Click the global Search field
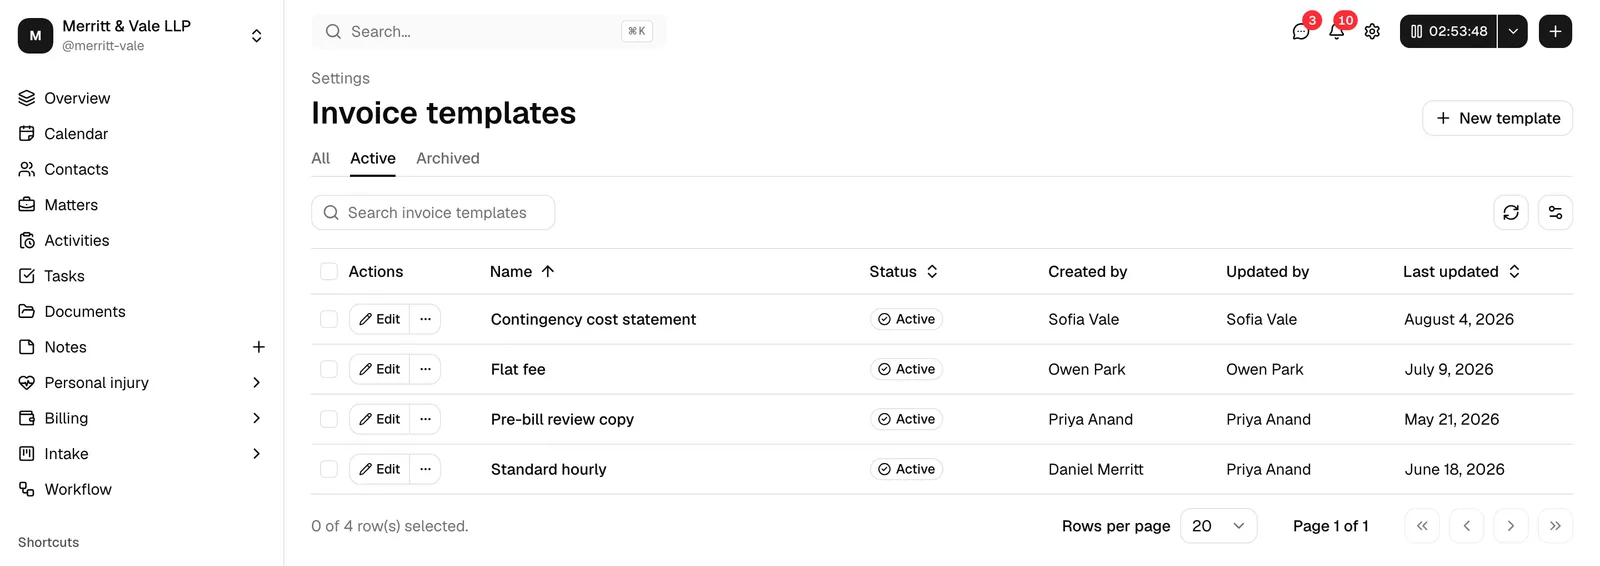1600x566 pixels. coord(488,32)
